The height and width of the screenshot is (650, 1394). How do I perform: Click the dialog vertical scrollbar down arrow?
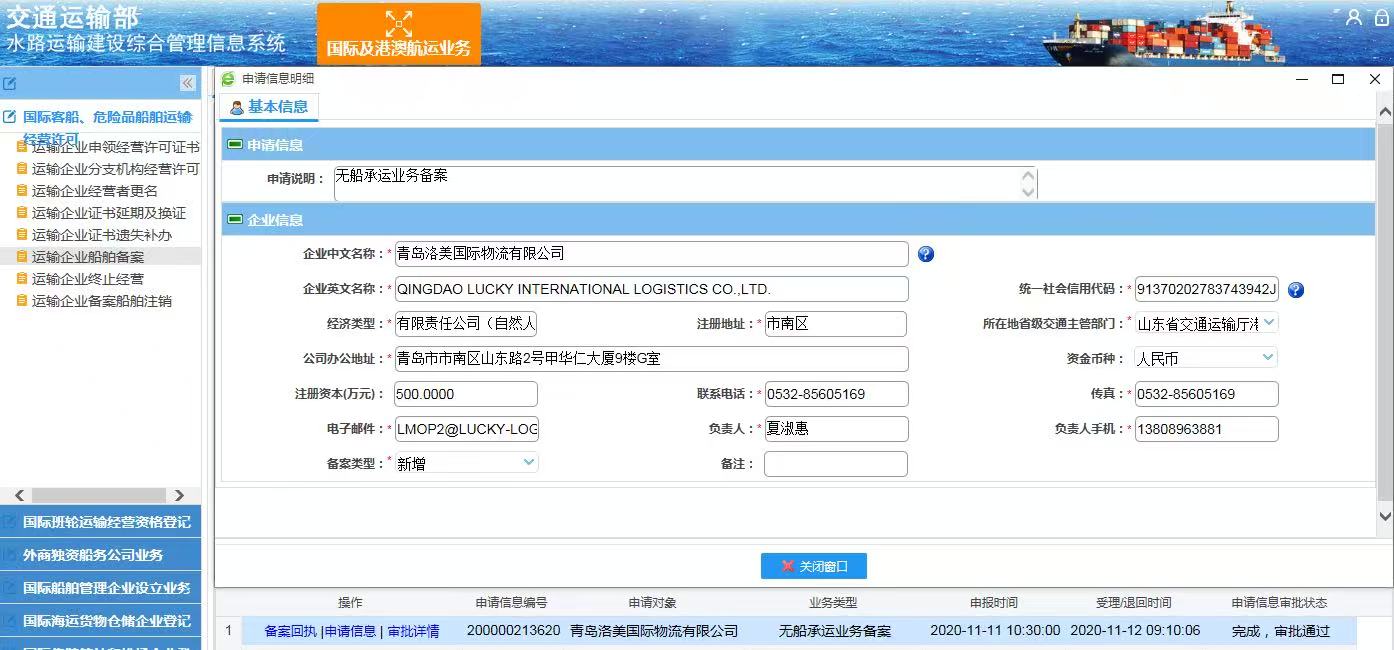tap(1385, 516)
